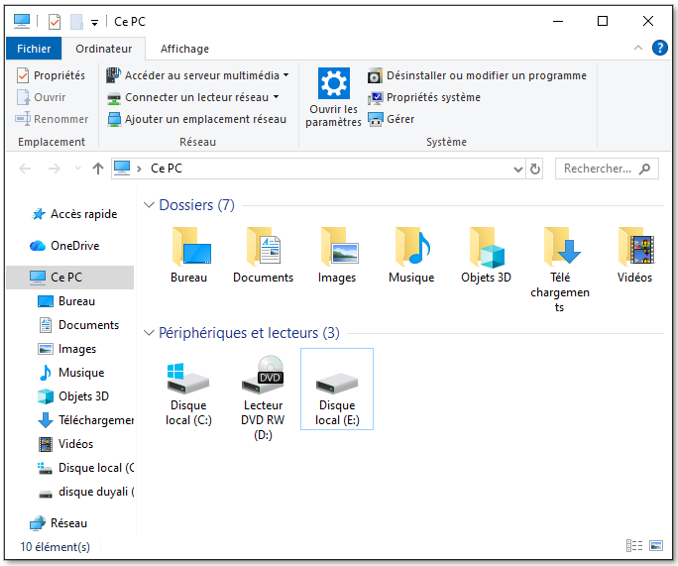Click the Ouvrir les paramètres gear icon
Screen dimensions: 678x566
tap(333, 84)
